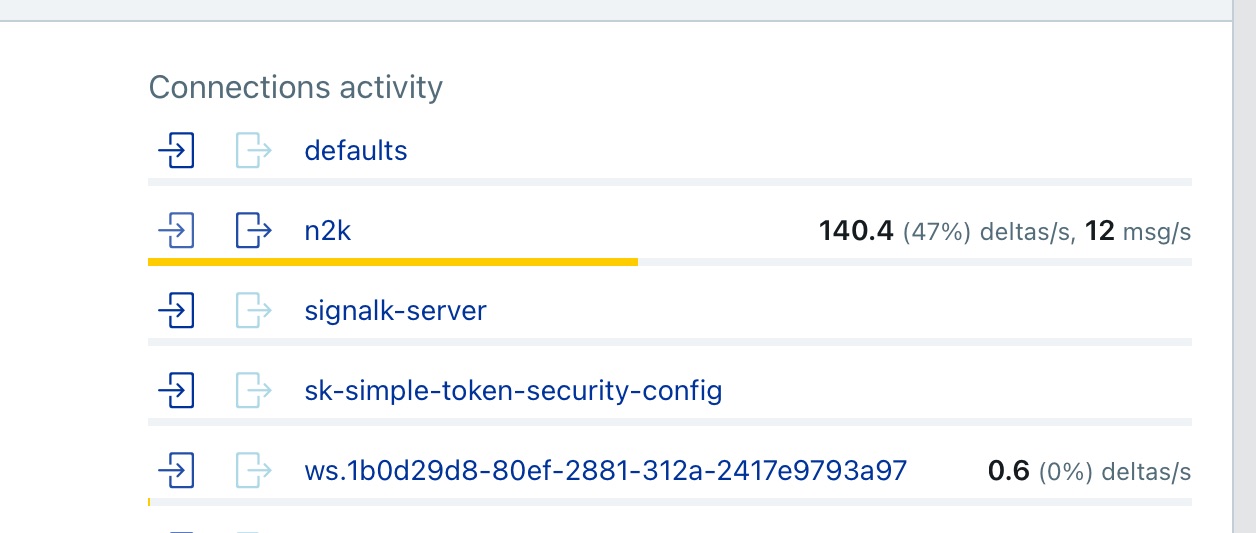Viewport: 1256px width, 533px height.
Task: Open the defaults connection link
Action: 356,151
